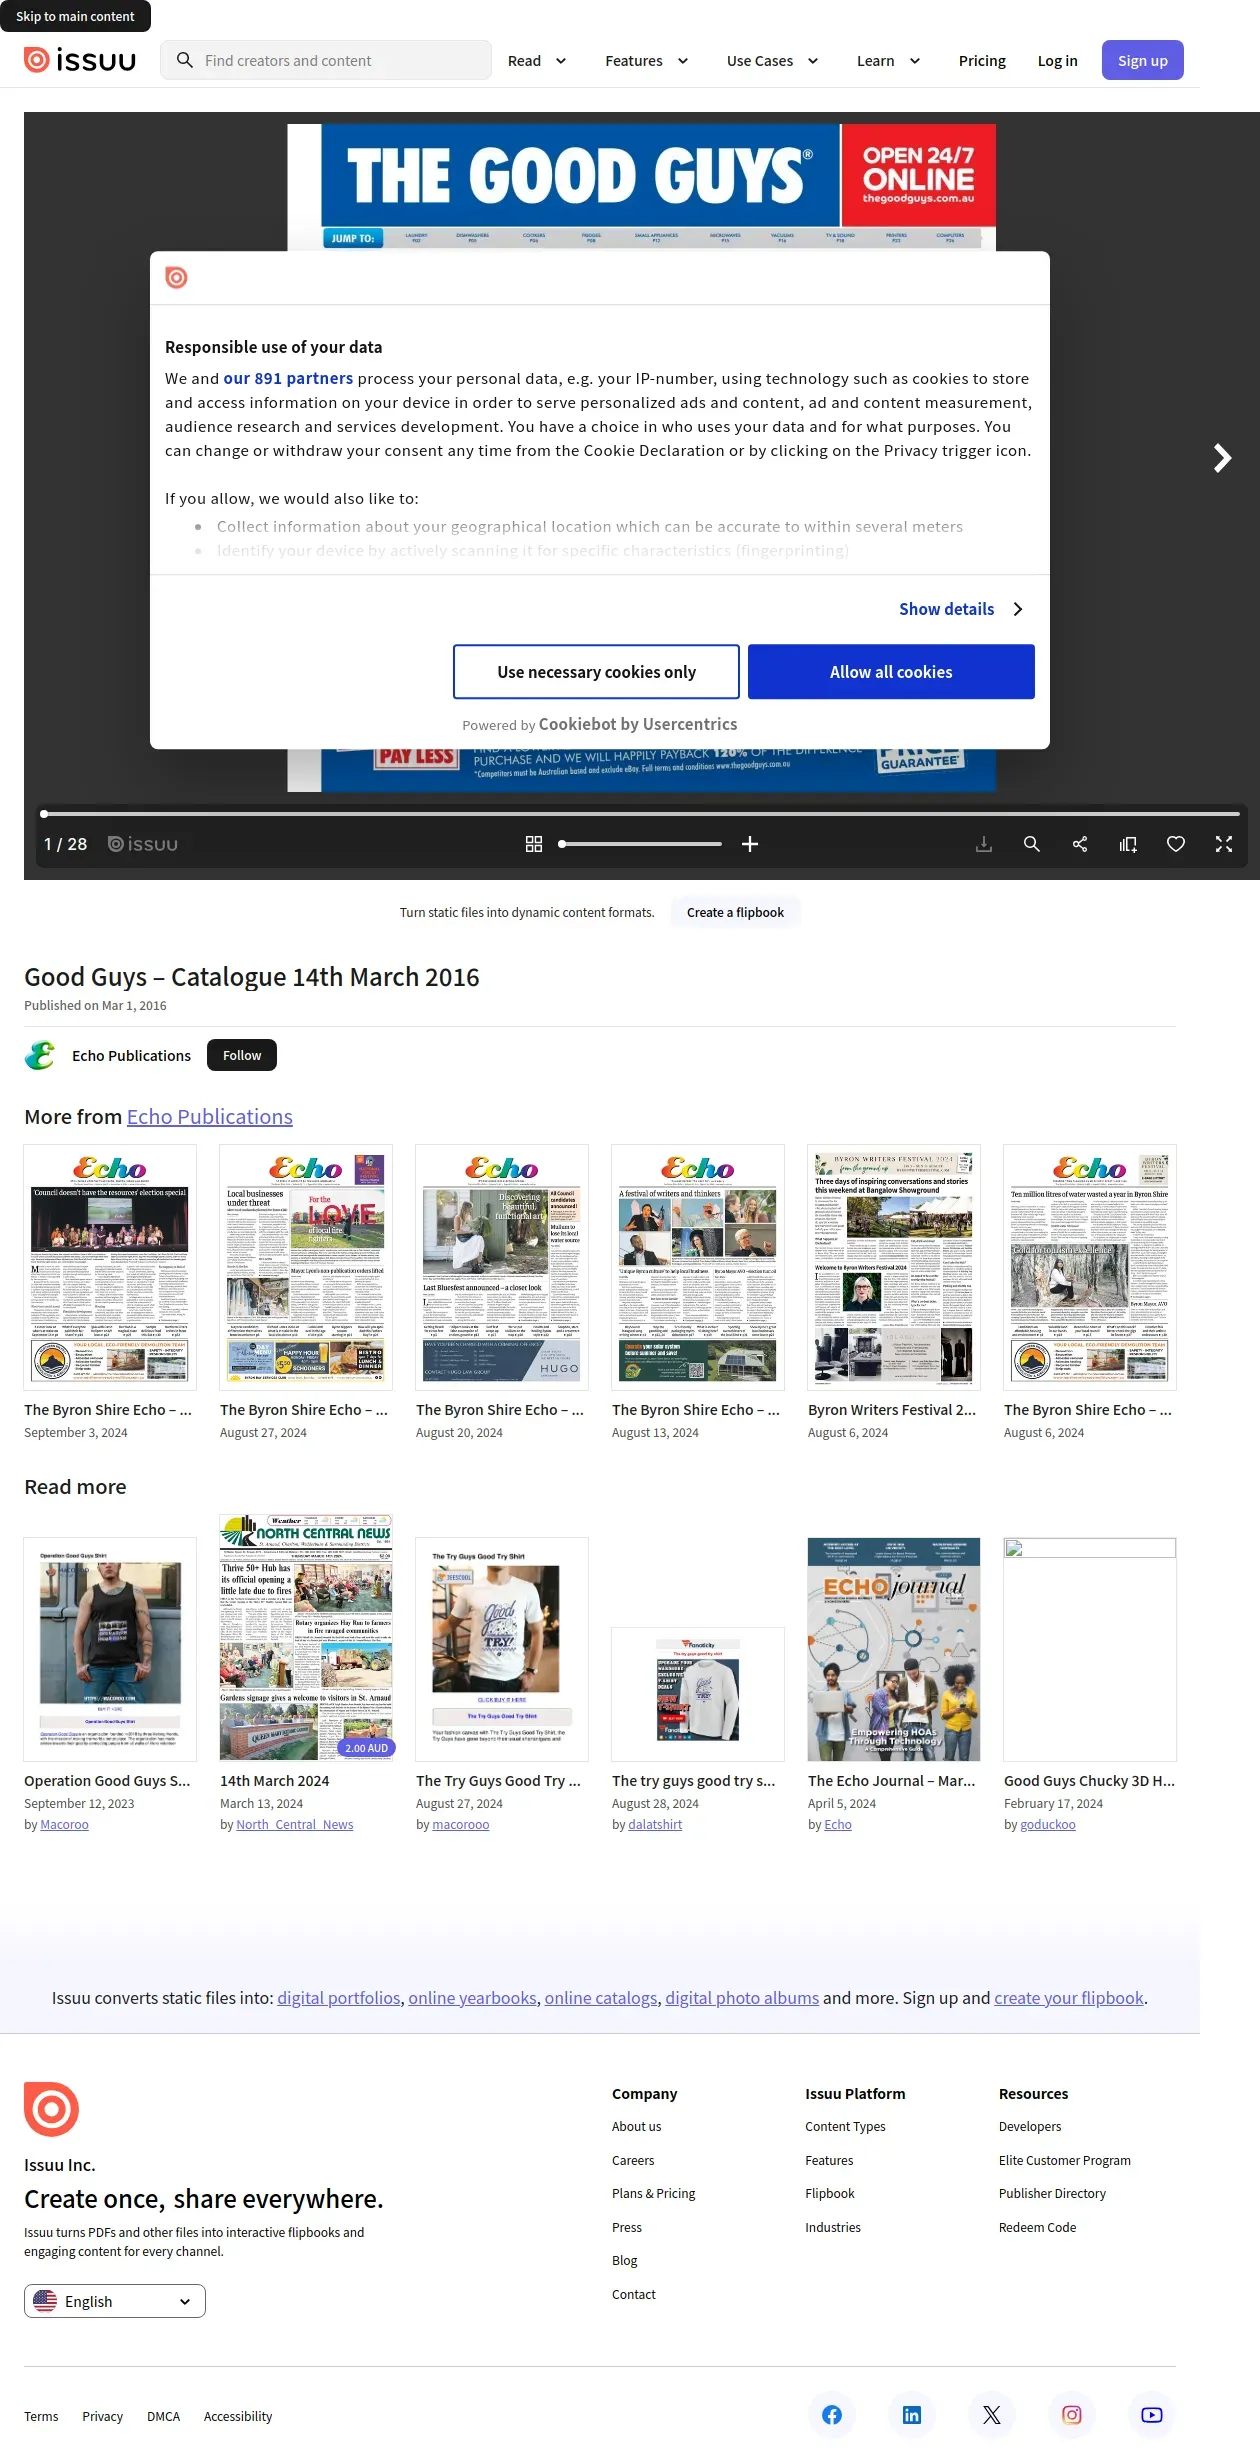
Task: Open the dalatshirt author link
Action: tap(655, 1824)
